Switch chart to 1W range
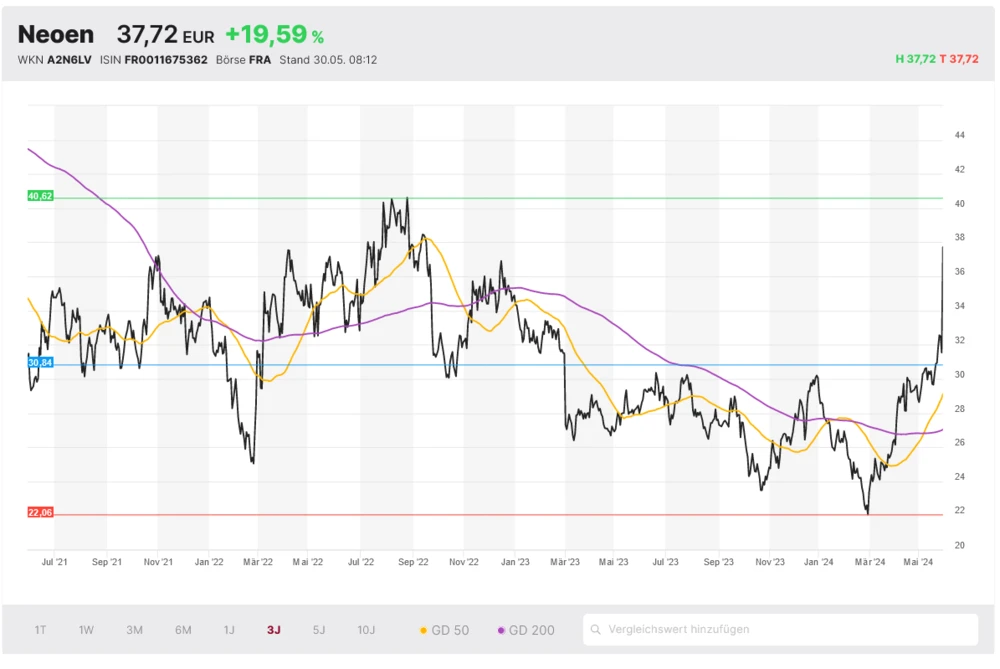The height and width of the screenshot is (669, 1000). coord(87,630)
